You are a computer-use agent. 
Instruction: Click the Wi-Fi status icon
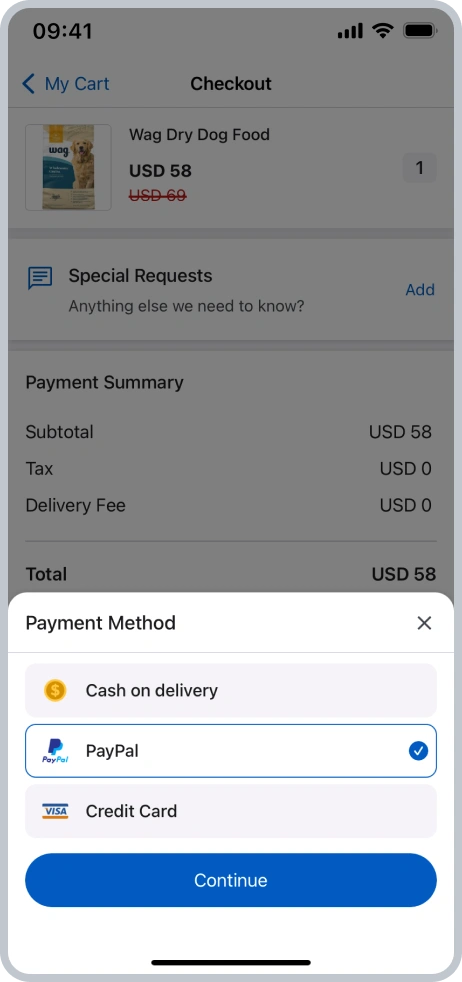pos(382,30)
